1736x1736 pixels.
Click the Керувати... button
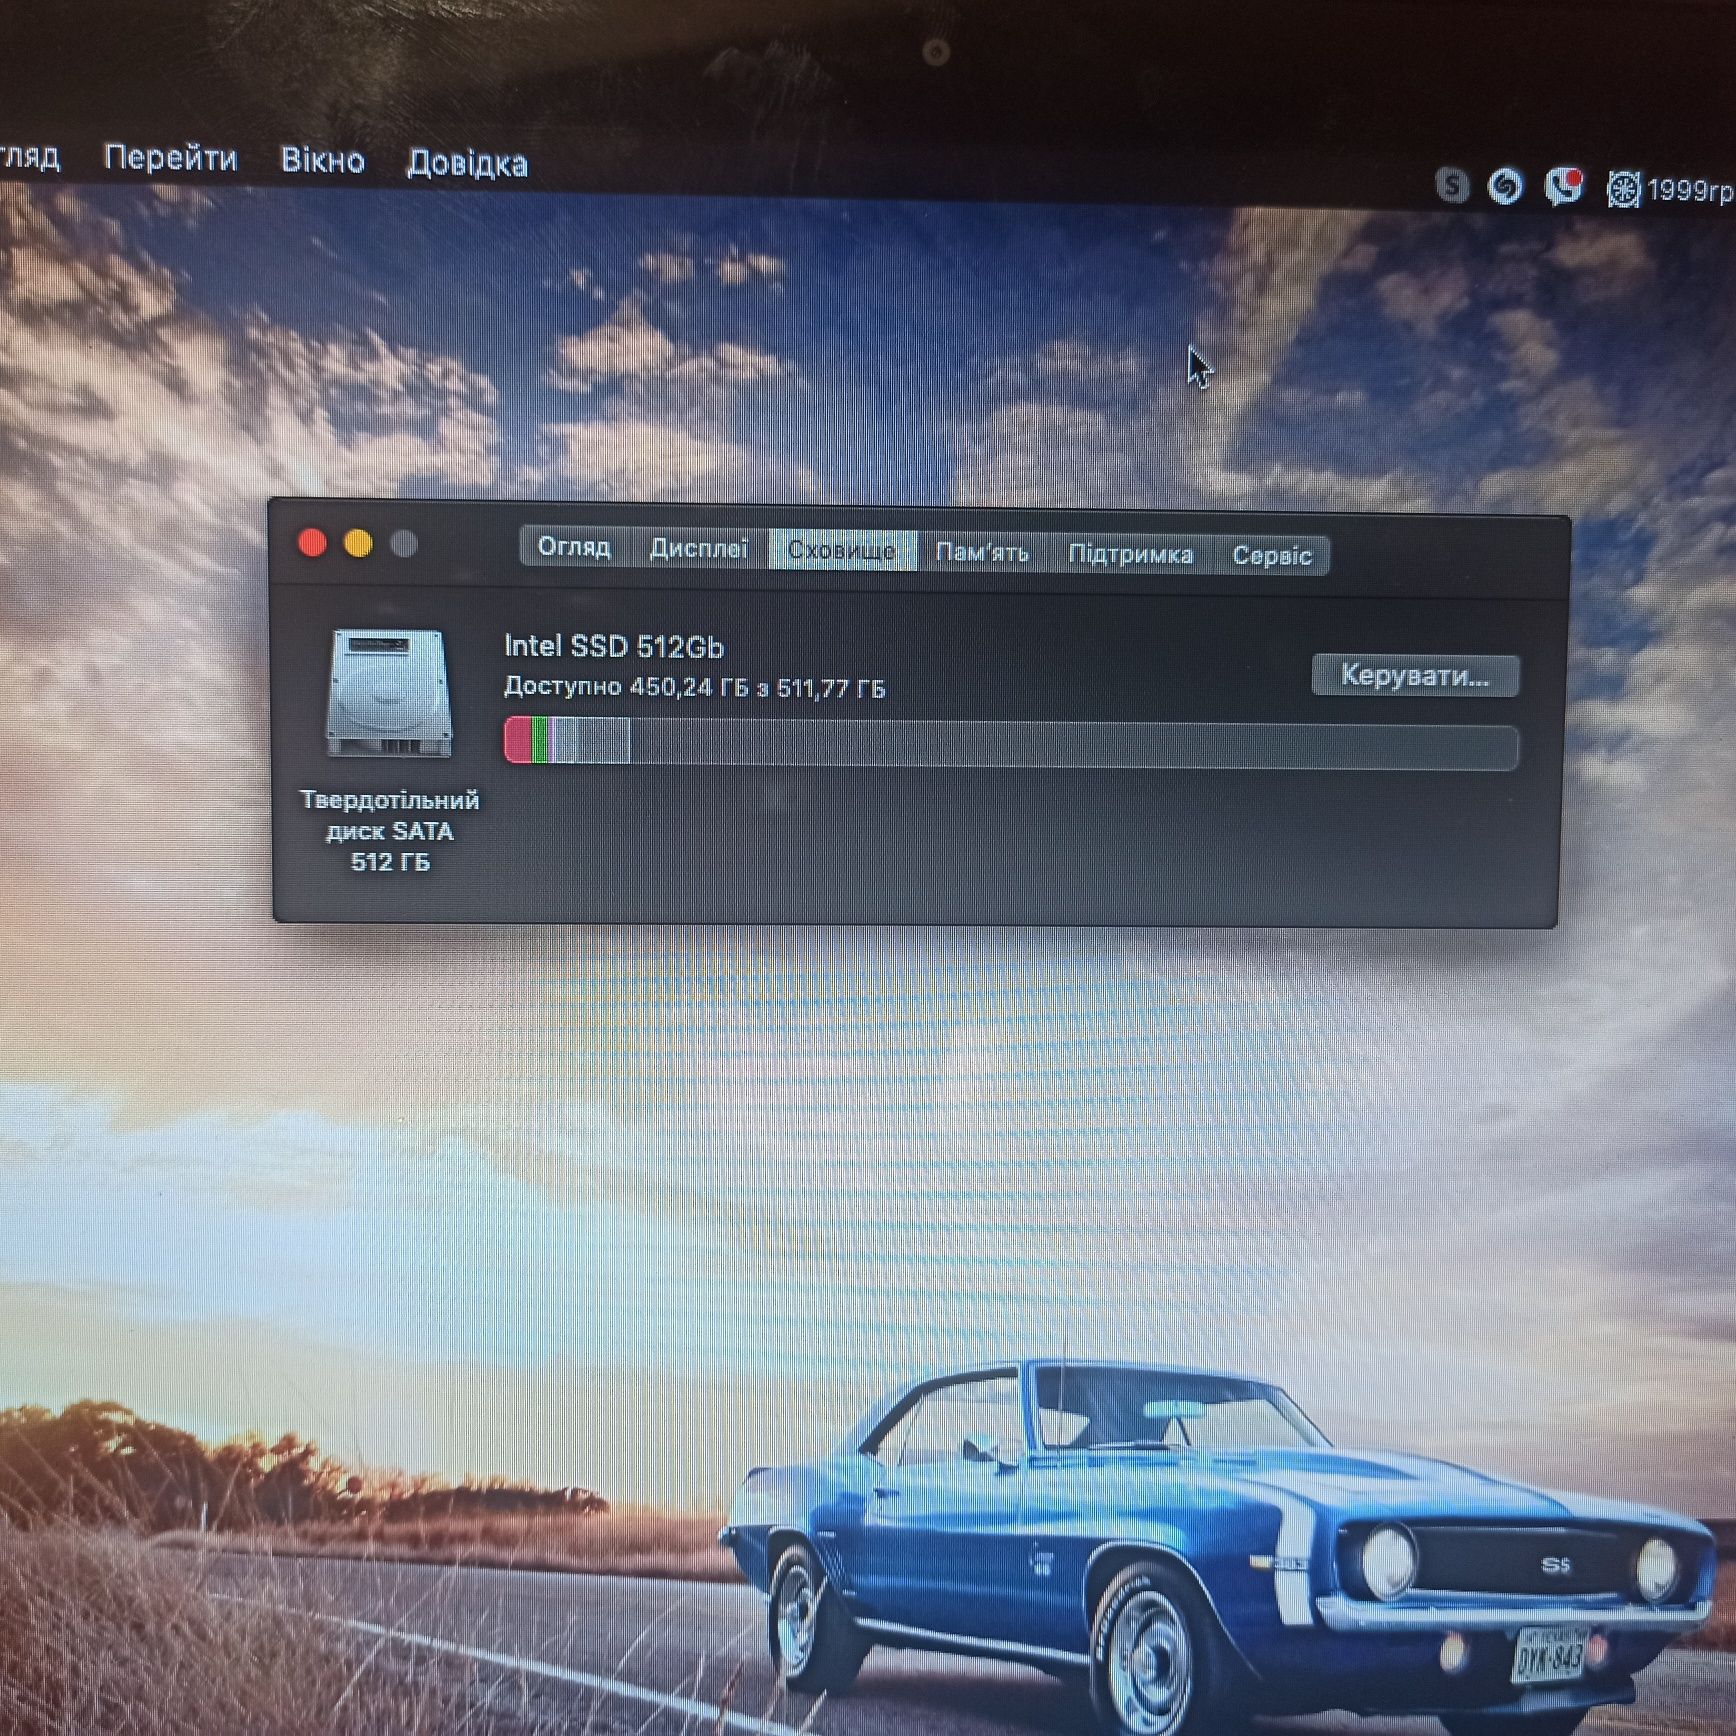1415,676
